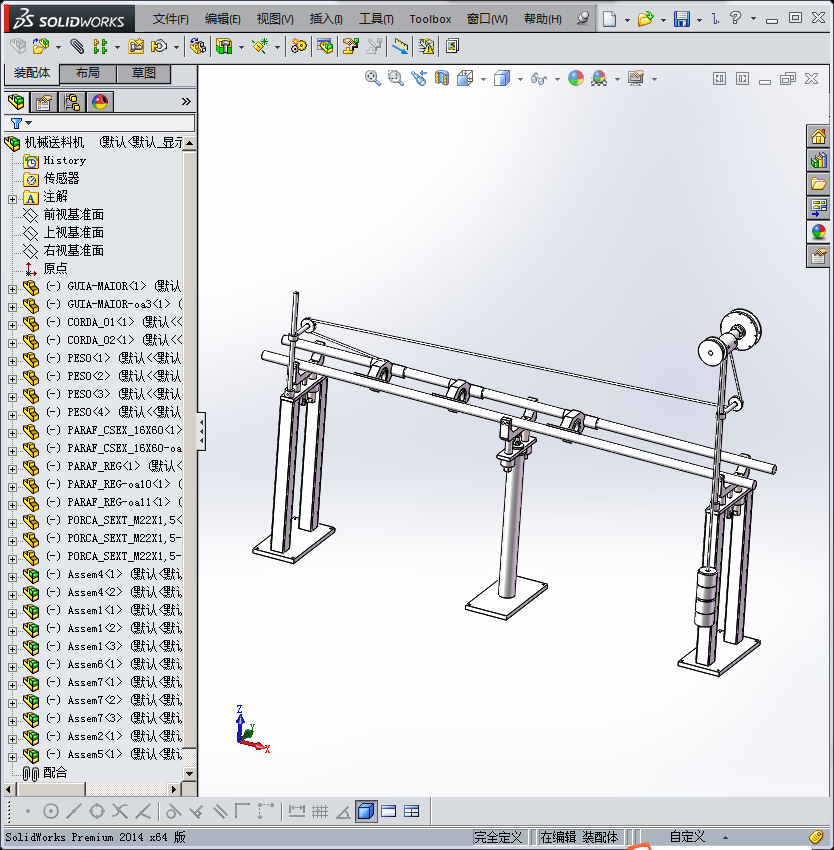The image size is (834, 850).
Task: Open the Edit Appearance color ball icon
Action: pos(576,78)
